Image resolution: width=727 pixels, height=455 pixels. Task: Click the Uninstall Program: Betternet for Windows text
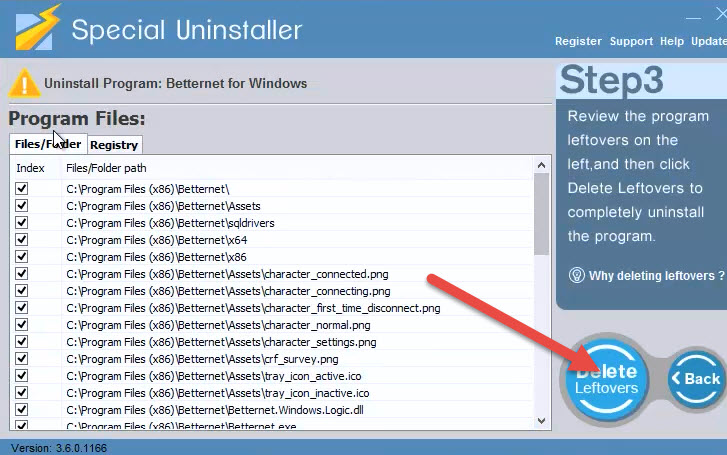[175, 83]
